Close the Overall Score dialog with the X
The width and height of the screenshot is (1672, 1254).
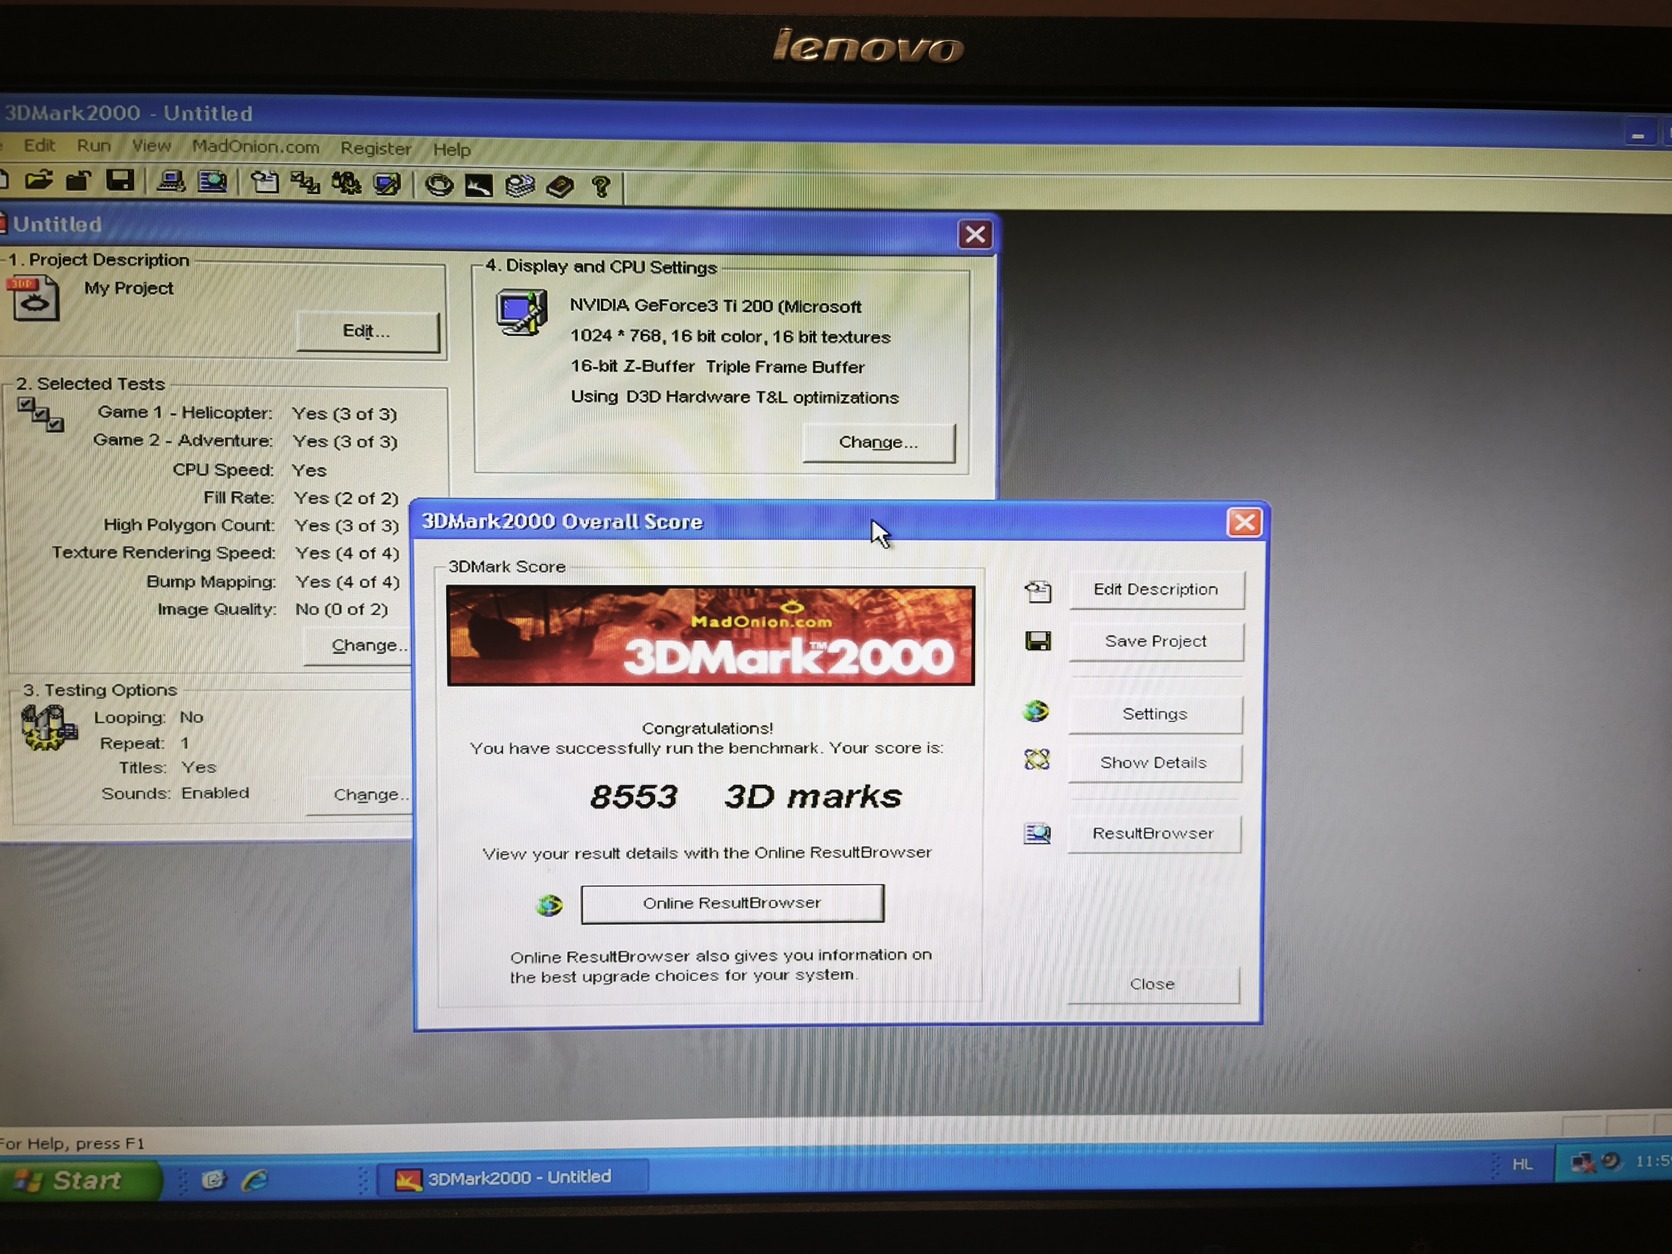(x=1244, y=522)
